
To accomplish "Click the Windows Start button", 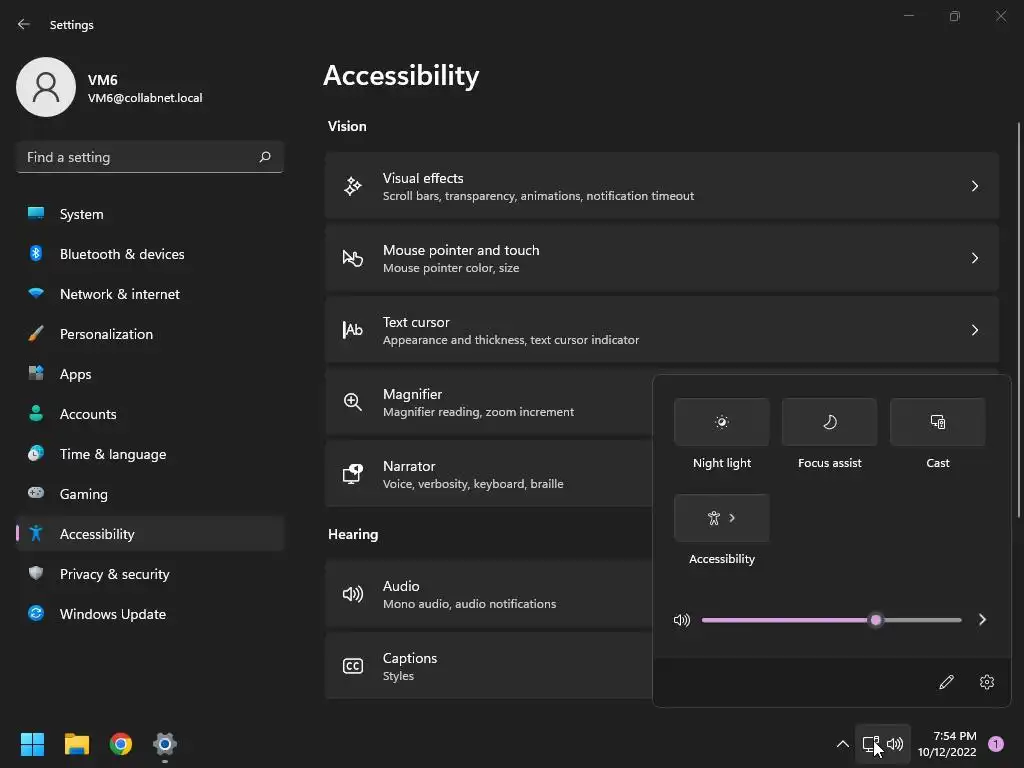I will [x=33, y=744].
